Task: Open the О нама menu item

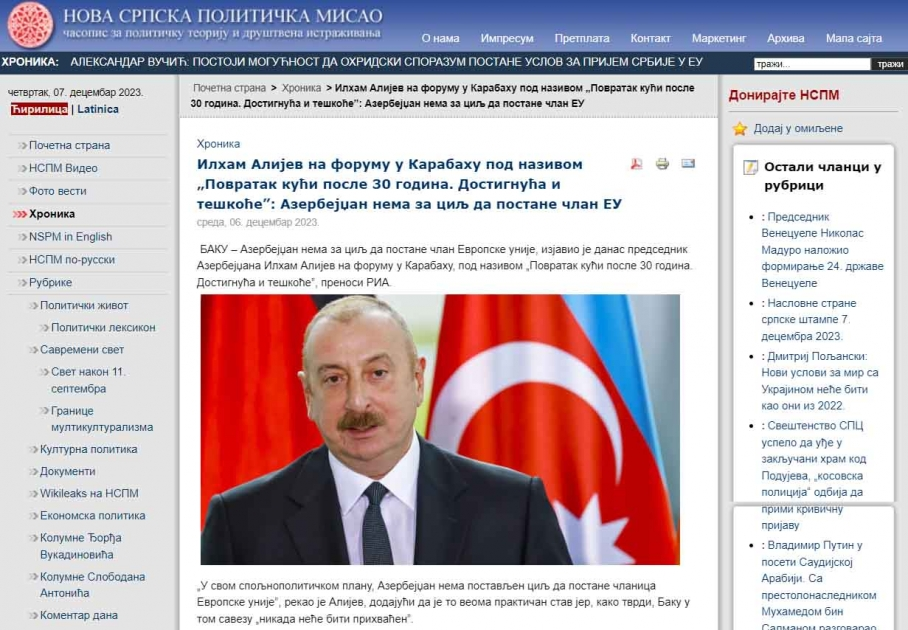Action: [x=440, y=38]
